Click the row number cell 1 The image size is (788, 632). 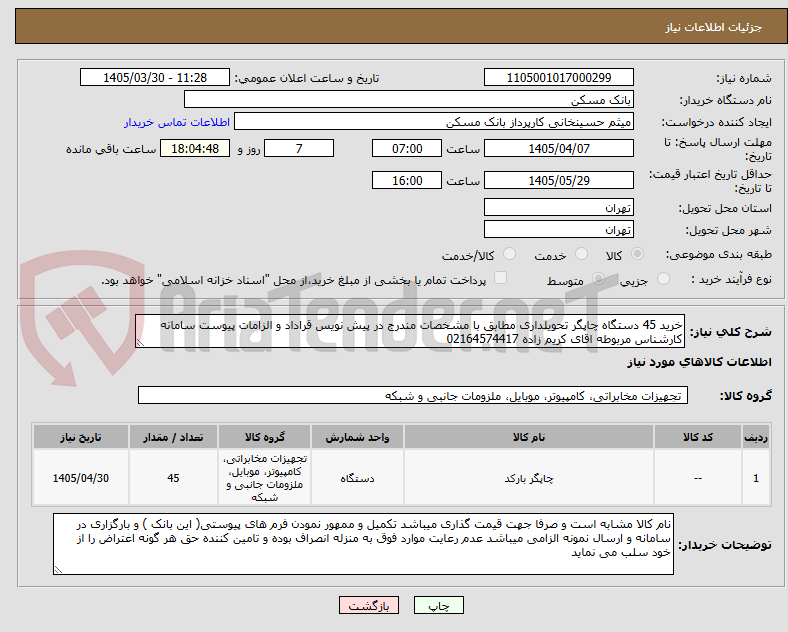tap(756, 478)
